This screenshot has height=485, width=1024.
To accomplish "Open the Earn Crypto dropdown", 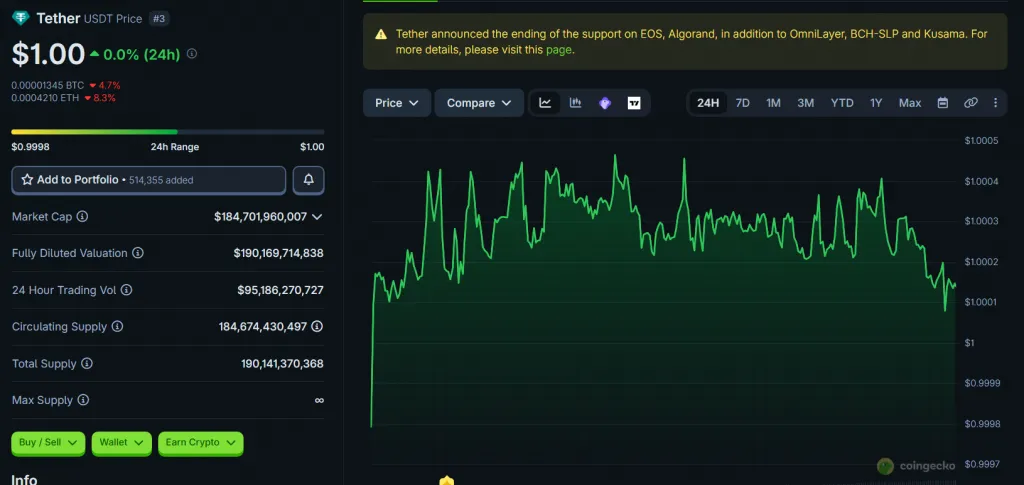I will pos(200,443).
